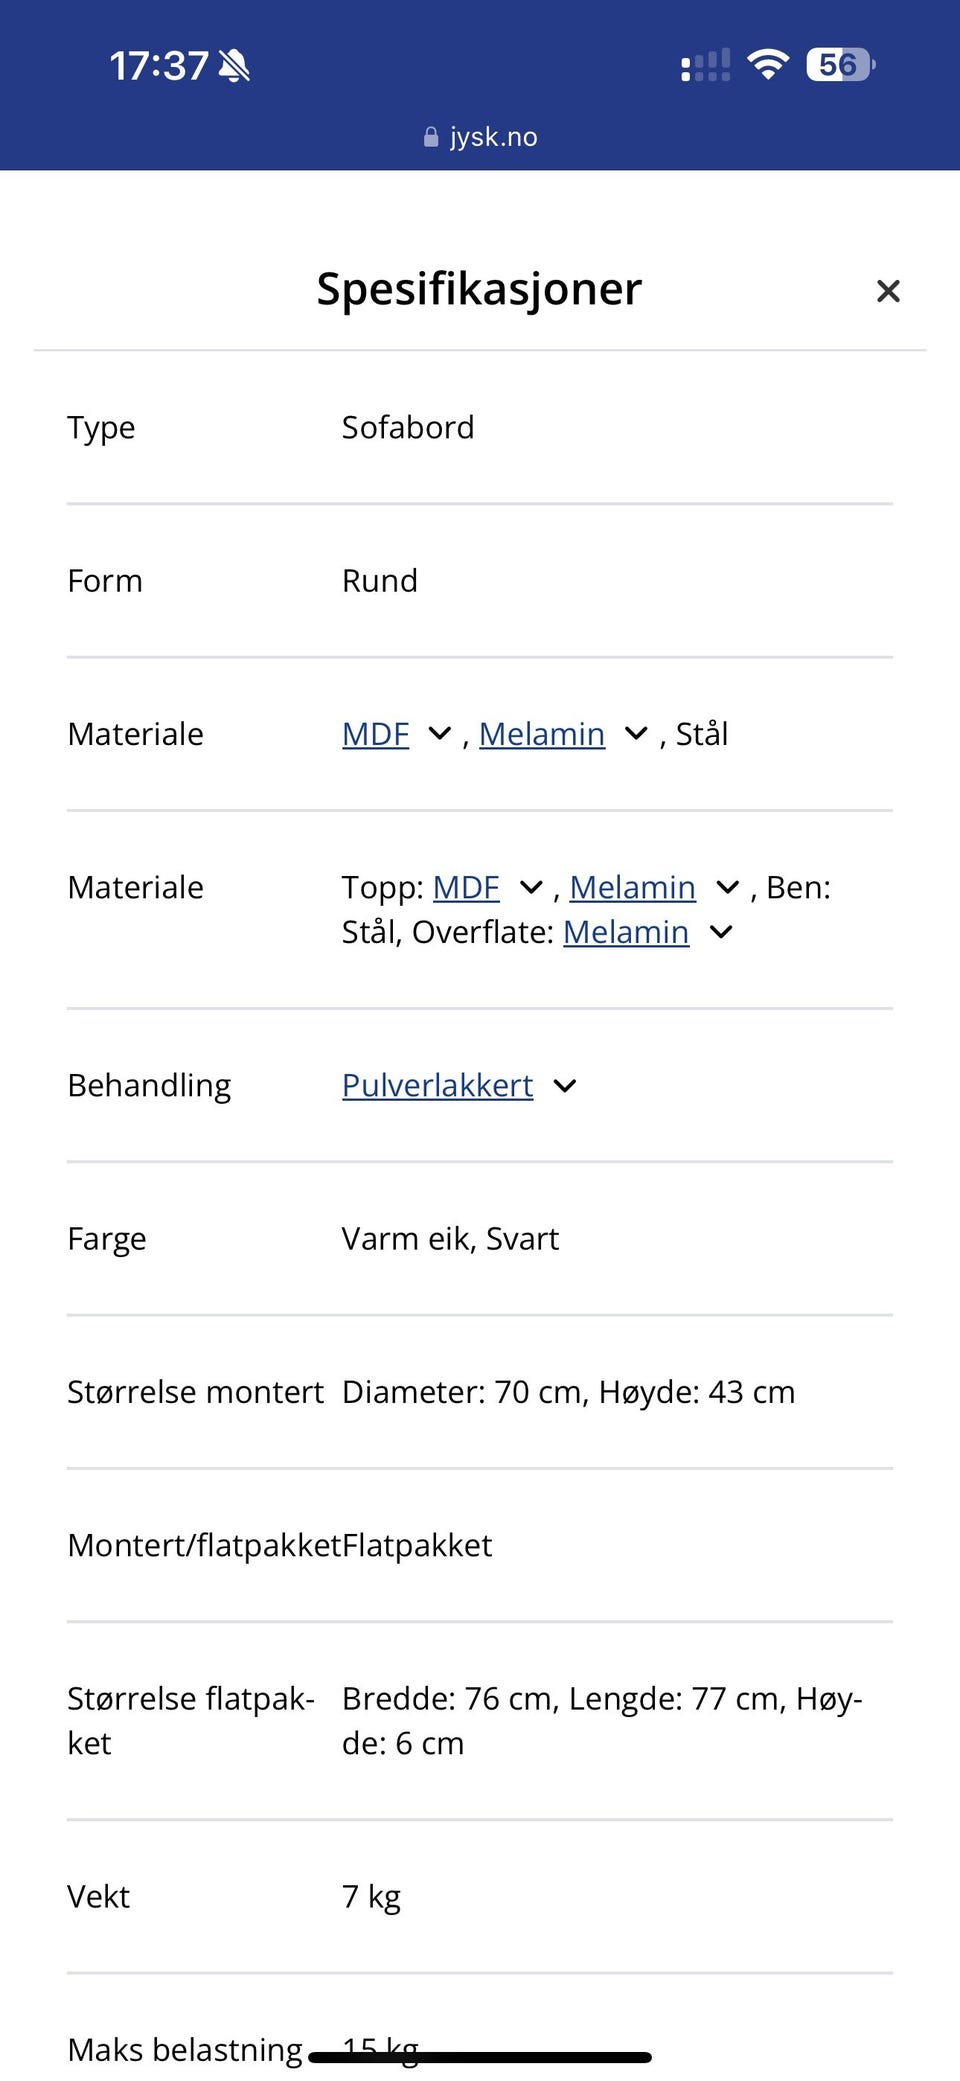
Task: Expand chevron after Melamin before Ben:
Action: tap(727, 887)
